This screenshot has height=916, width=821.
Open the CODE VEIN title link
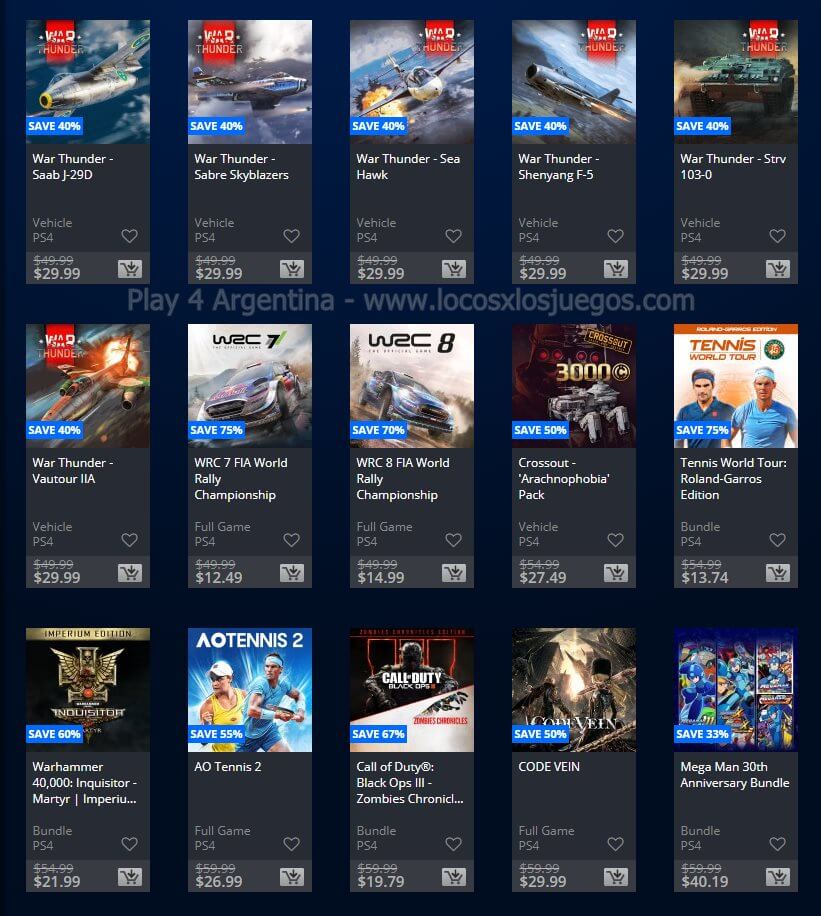(x=549, y=766)
